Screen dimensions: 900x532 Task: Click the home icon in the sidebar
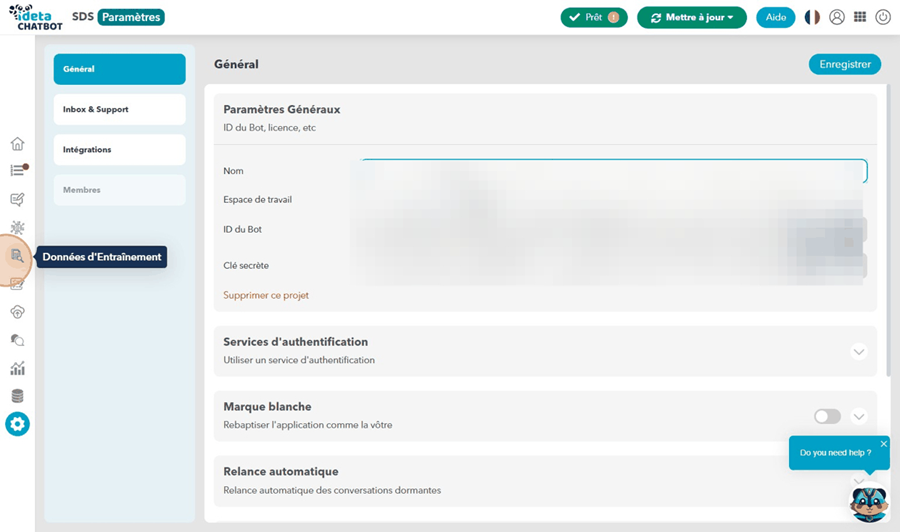point(17,144)
